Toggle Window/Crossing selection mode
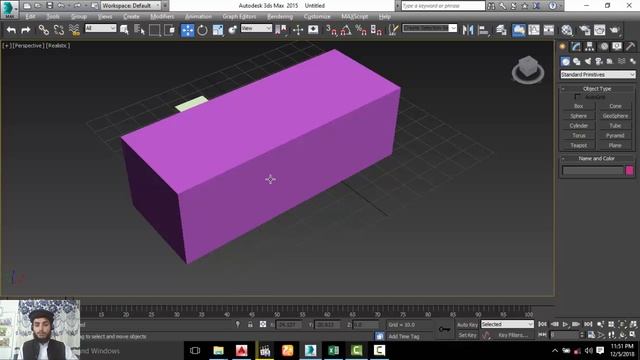 point(169,30)
